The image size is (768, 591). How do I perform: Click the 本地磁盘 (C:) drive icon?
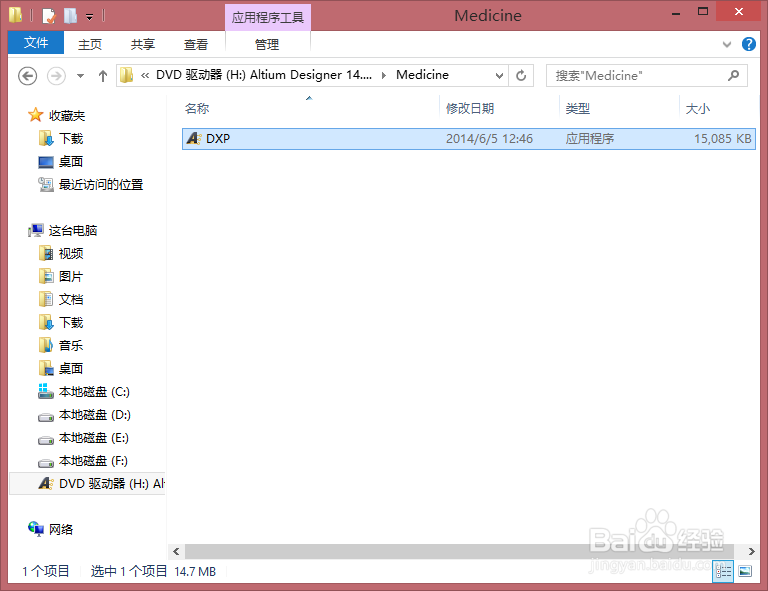[x=46, y=391]
